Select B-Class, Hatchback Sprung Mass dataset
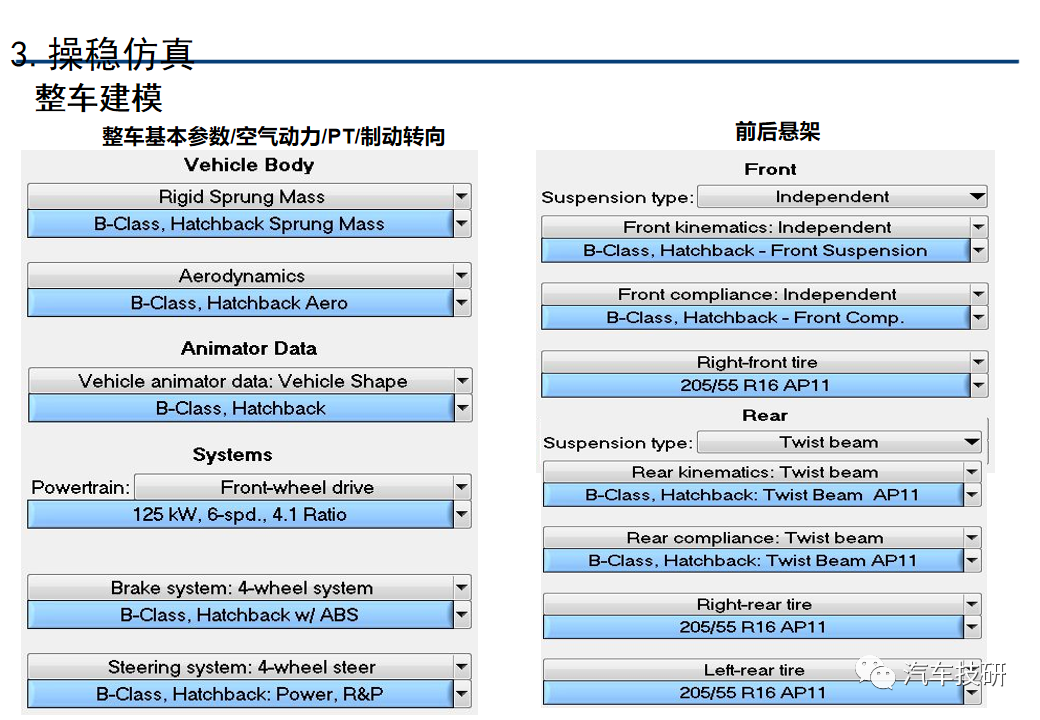Viewport: 1040px width, 720px height. pos(240,224)
